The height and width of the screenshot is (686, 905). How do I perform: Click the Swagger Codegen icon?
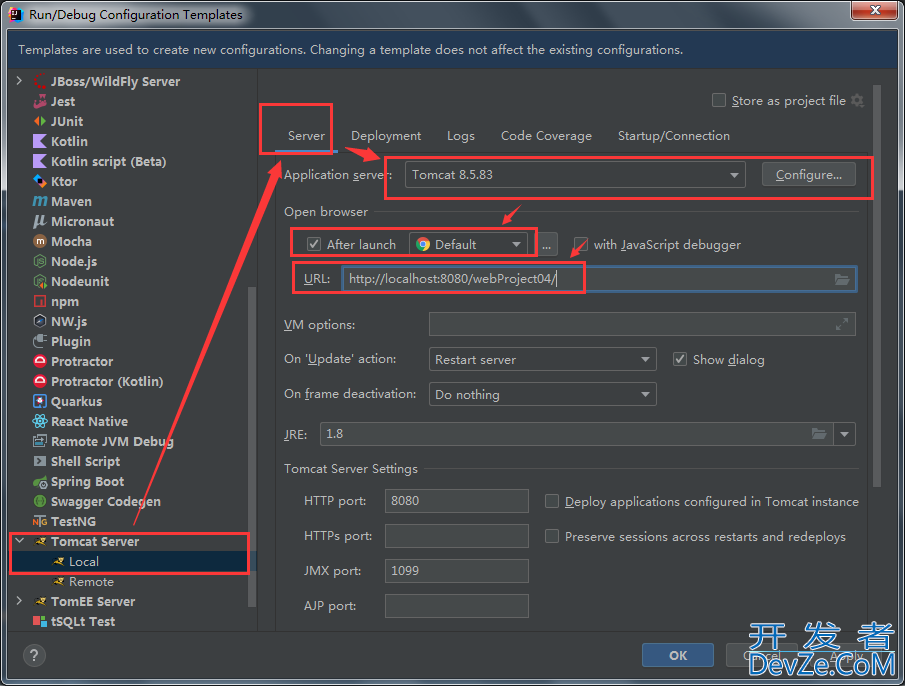pos(40,501)
